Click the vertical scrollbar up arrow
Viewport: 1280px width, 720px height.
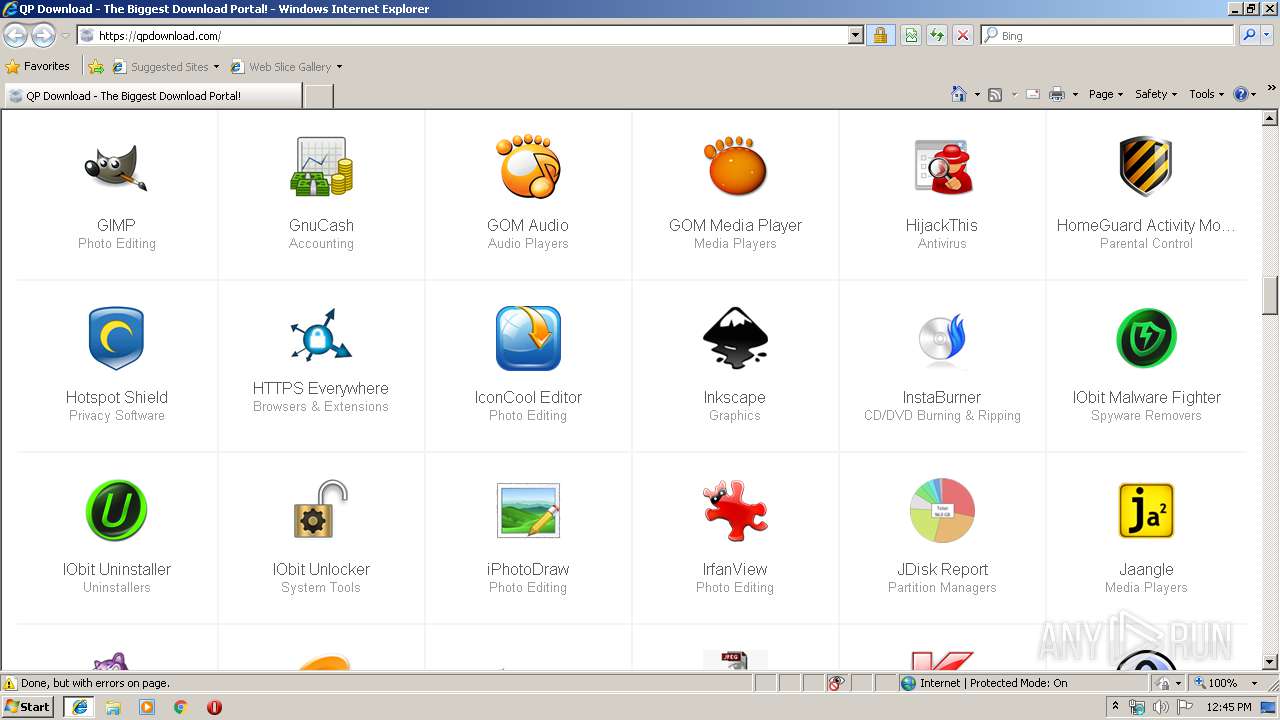point(1270,119)
